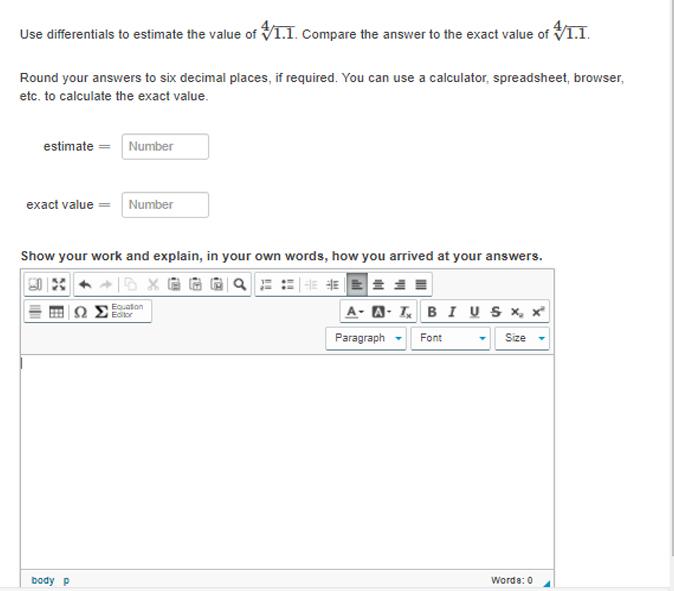Maximize the editor with fullscreen icon
The image size is (674, 591).
[58, 285]
